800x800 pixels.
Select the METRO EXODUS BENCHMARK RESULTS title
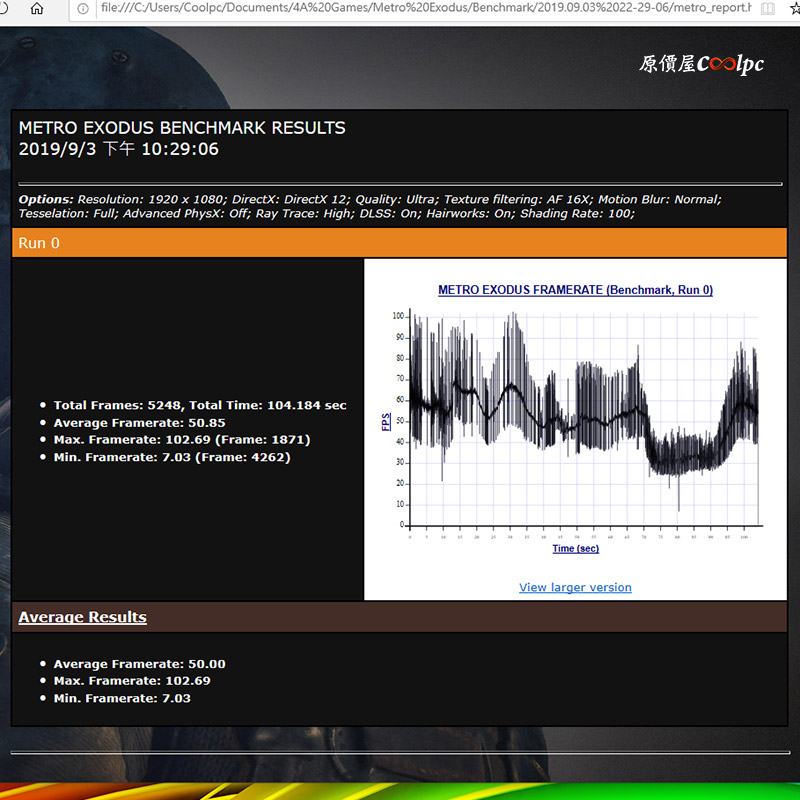click(x=182, y=128)
